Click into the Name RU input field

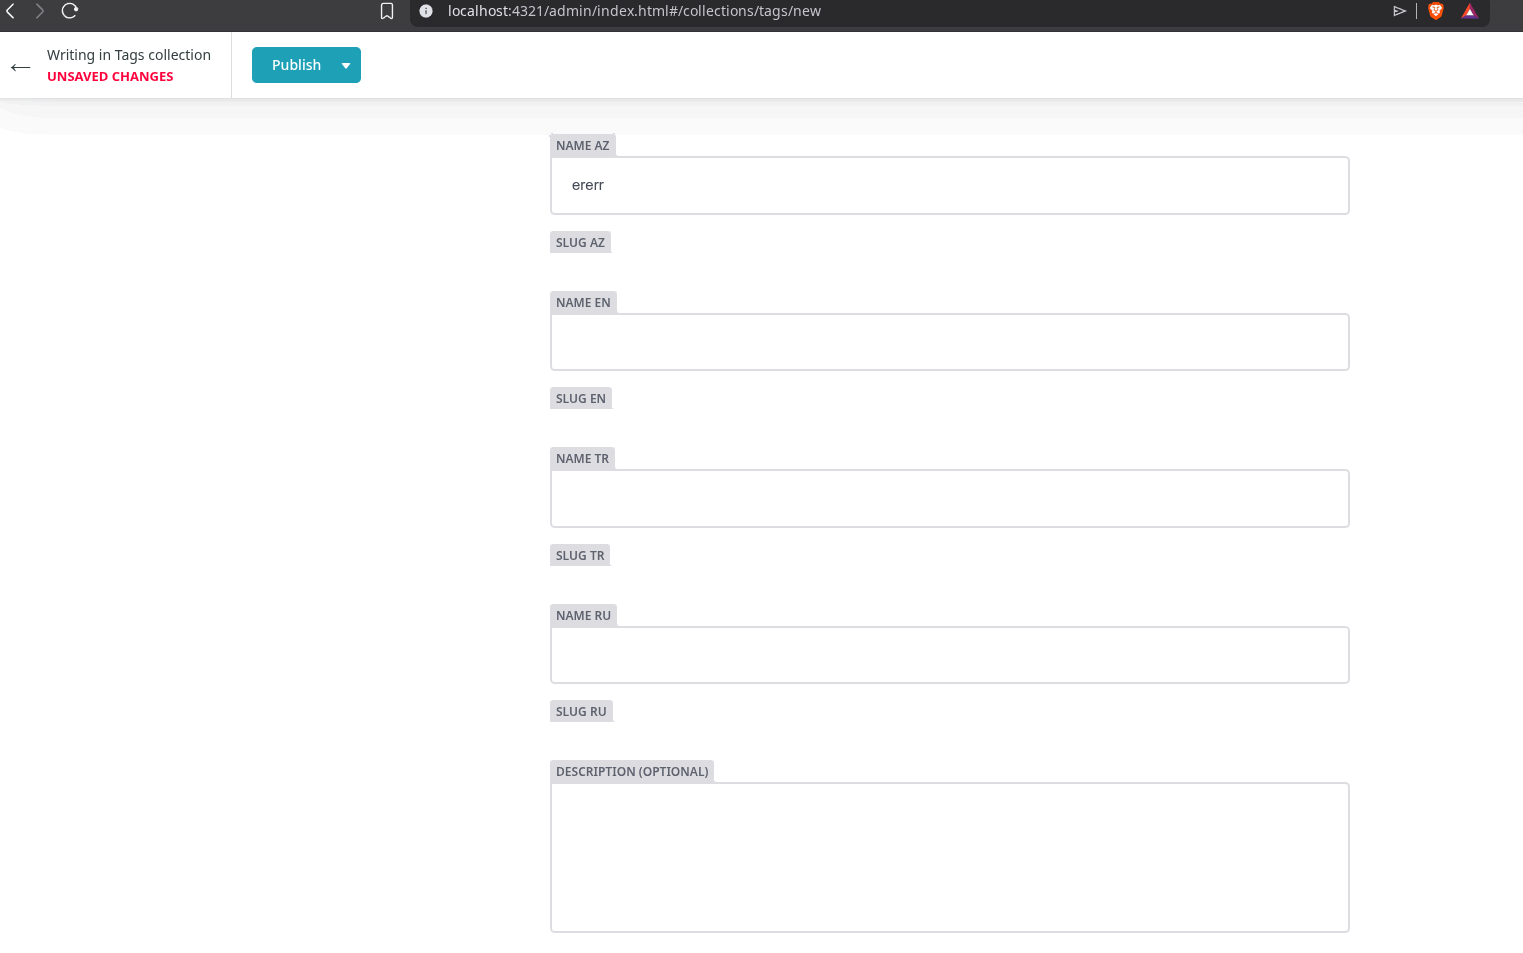pos(949,655)
